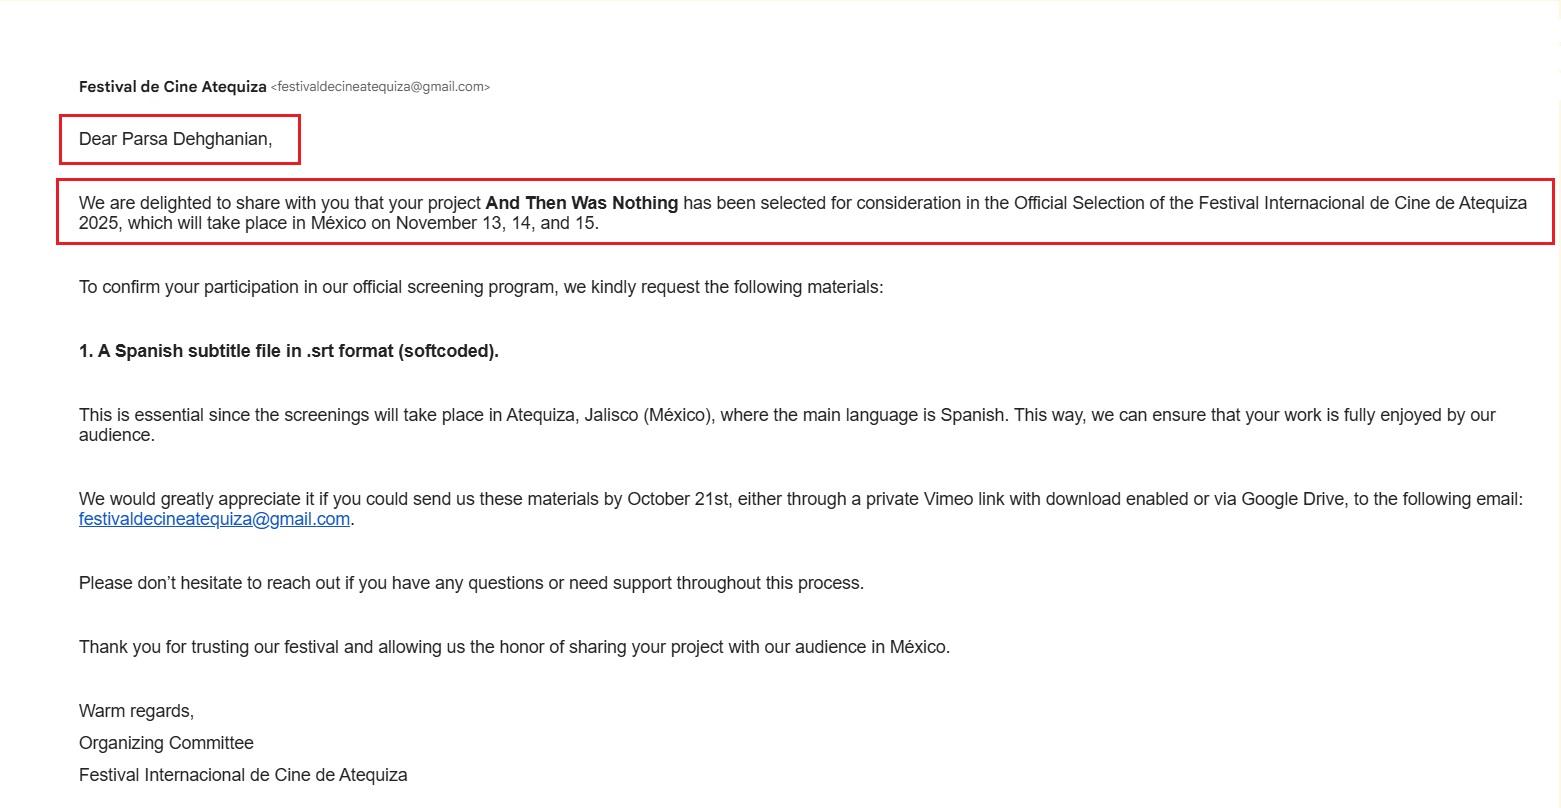This screenshot has width=1561, height=808.
Task: Click the bold title And Then Was Nothing
Action: point(581,203)
